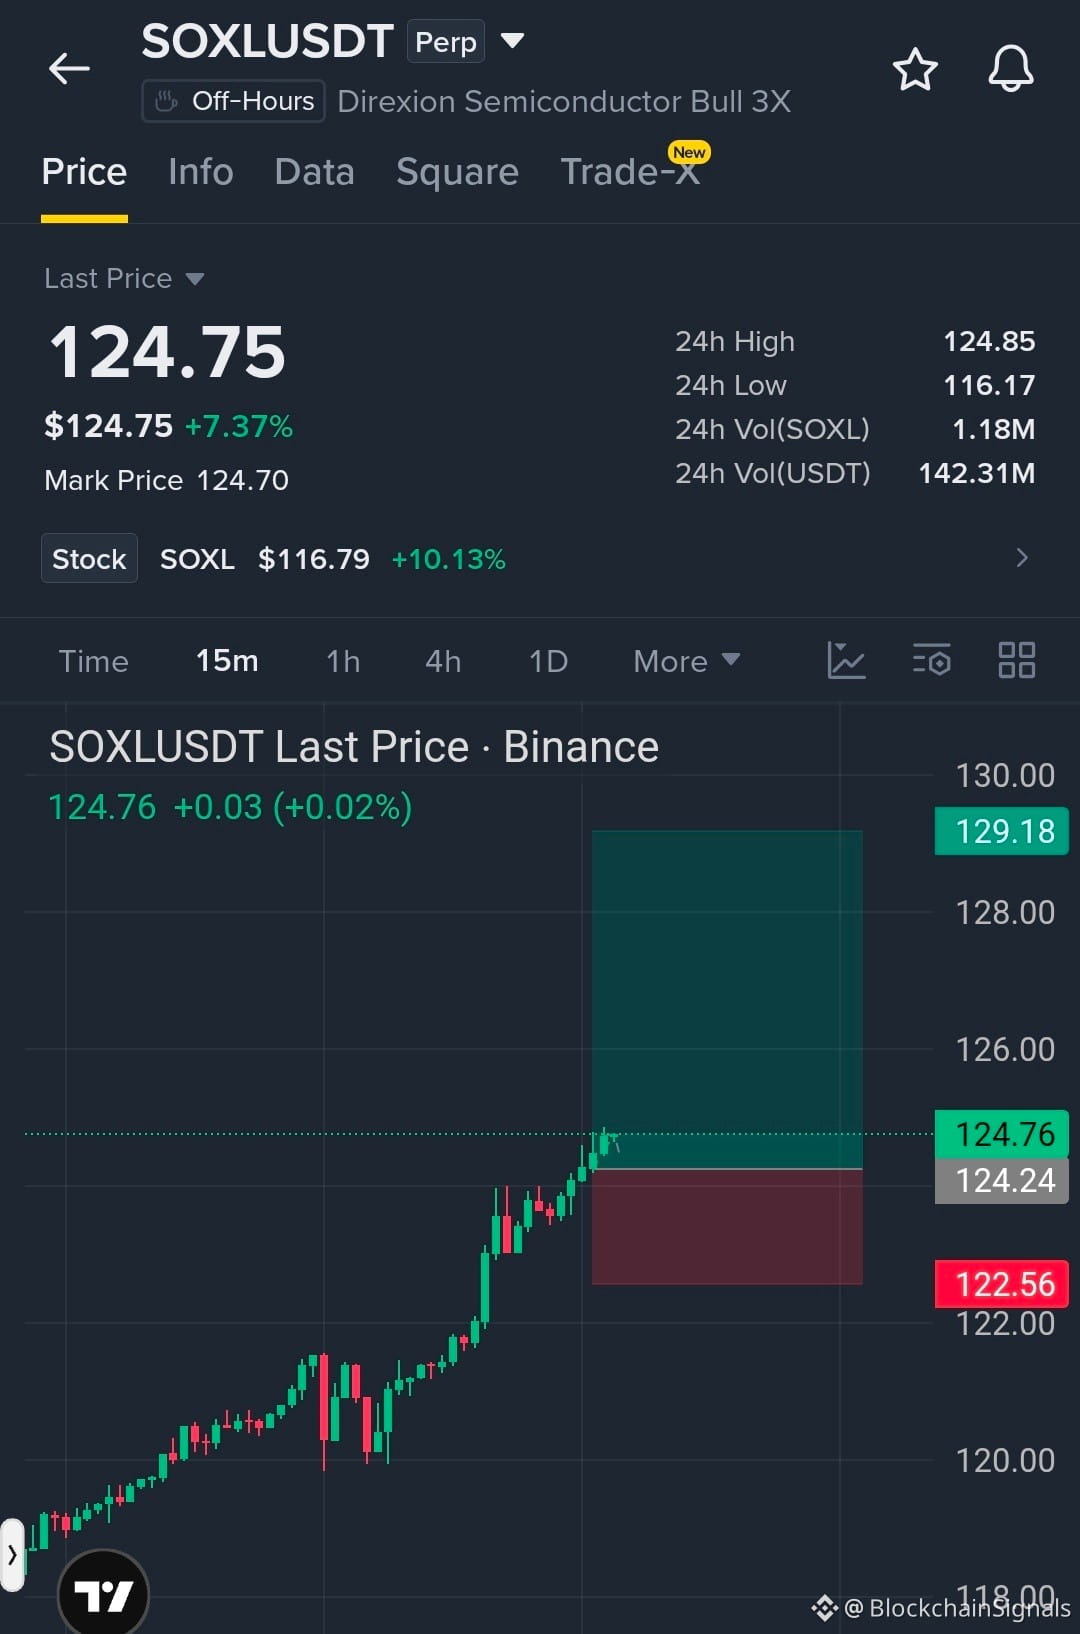Open chart indicators line-graph icon
This screenshot has width=1080, height=1634.
846,660
